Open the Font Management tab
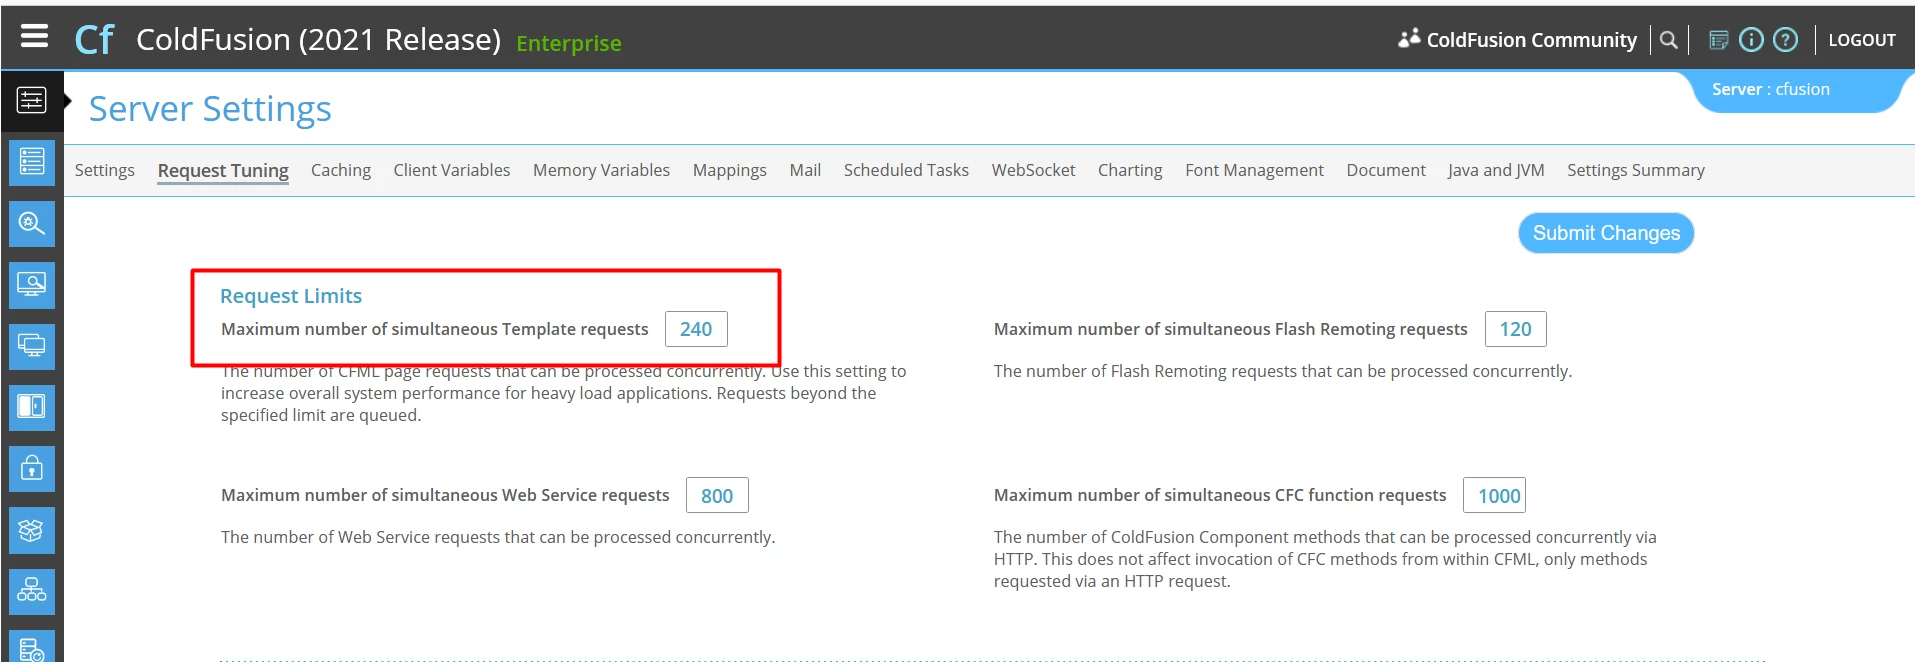This screenshot has width=1915, height=662. point(1254,170)
